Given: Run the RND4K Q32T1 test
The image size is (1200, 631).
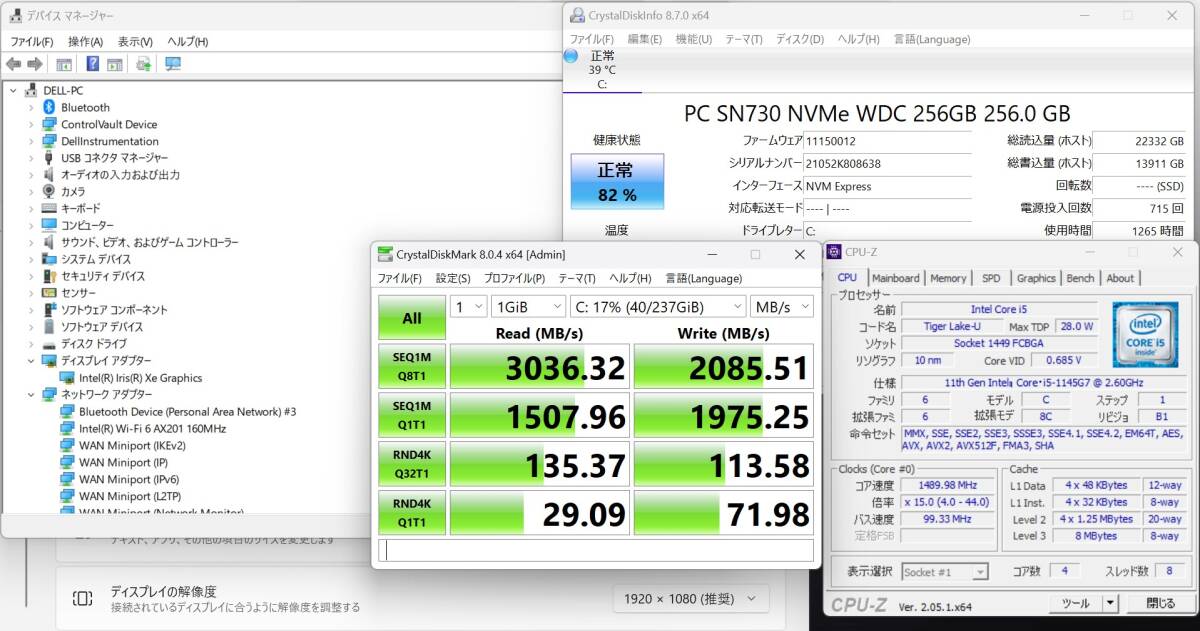Looking at the screenshot, I should [412, 464].
